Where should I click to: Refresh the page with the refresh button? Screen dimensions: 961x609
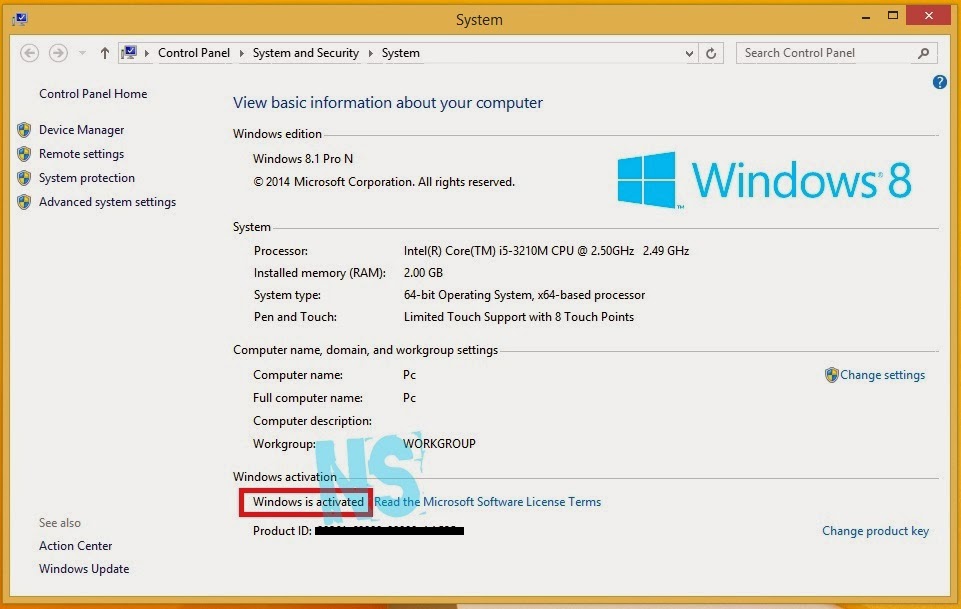[x=711, y=54]
